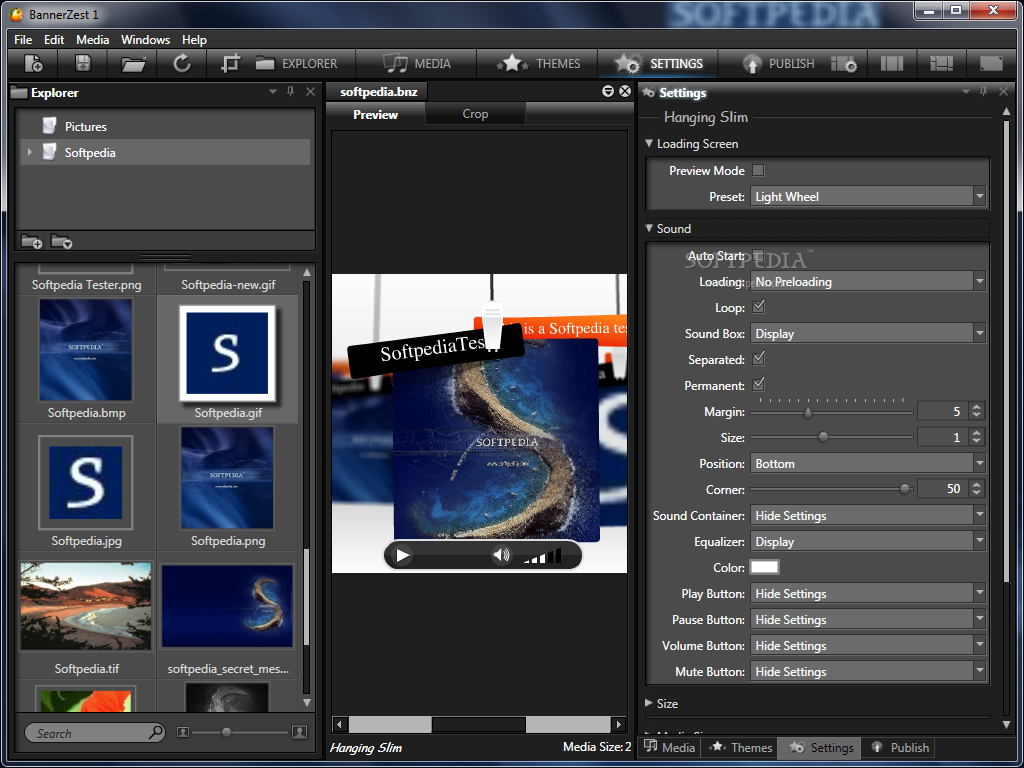1024x768 pixels.
Task: Click the New project toolbar icon
Action: coord(33,63)
